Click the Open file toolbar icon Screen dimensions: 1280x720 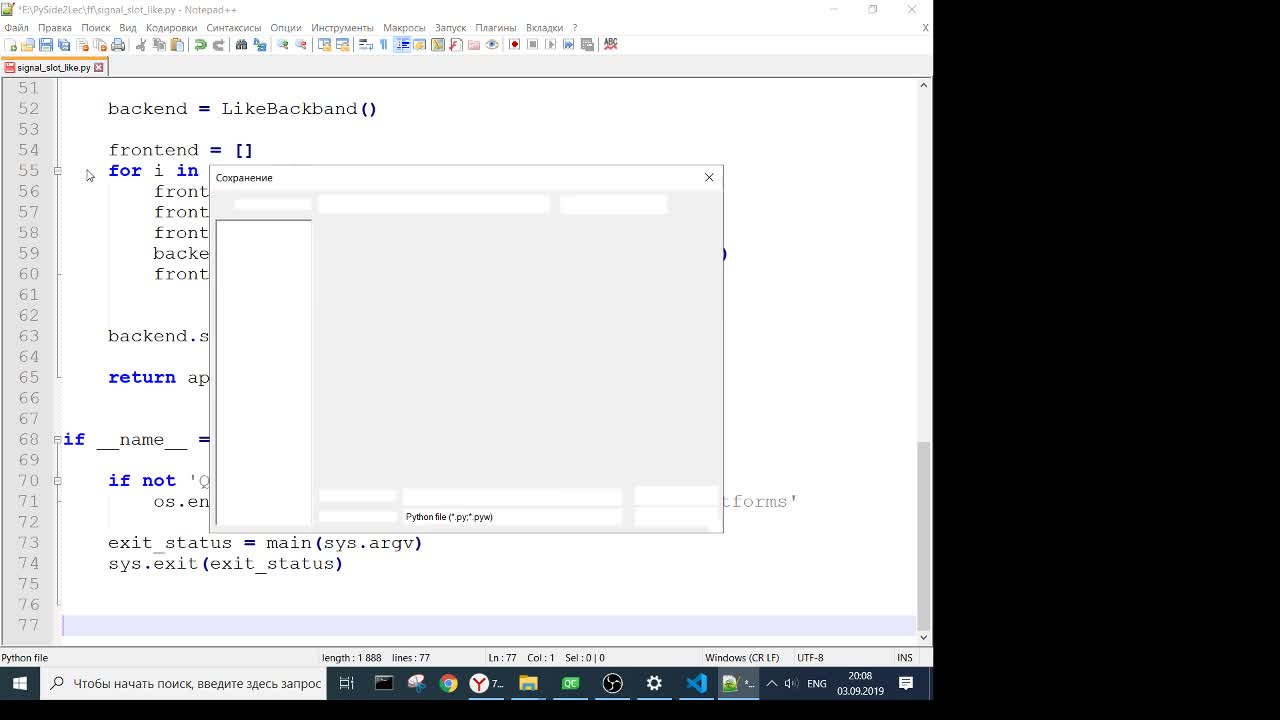(x=28, y=44)
